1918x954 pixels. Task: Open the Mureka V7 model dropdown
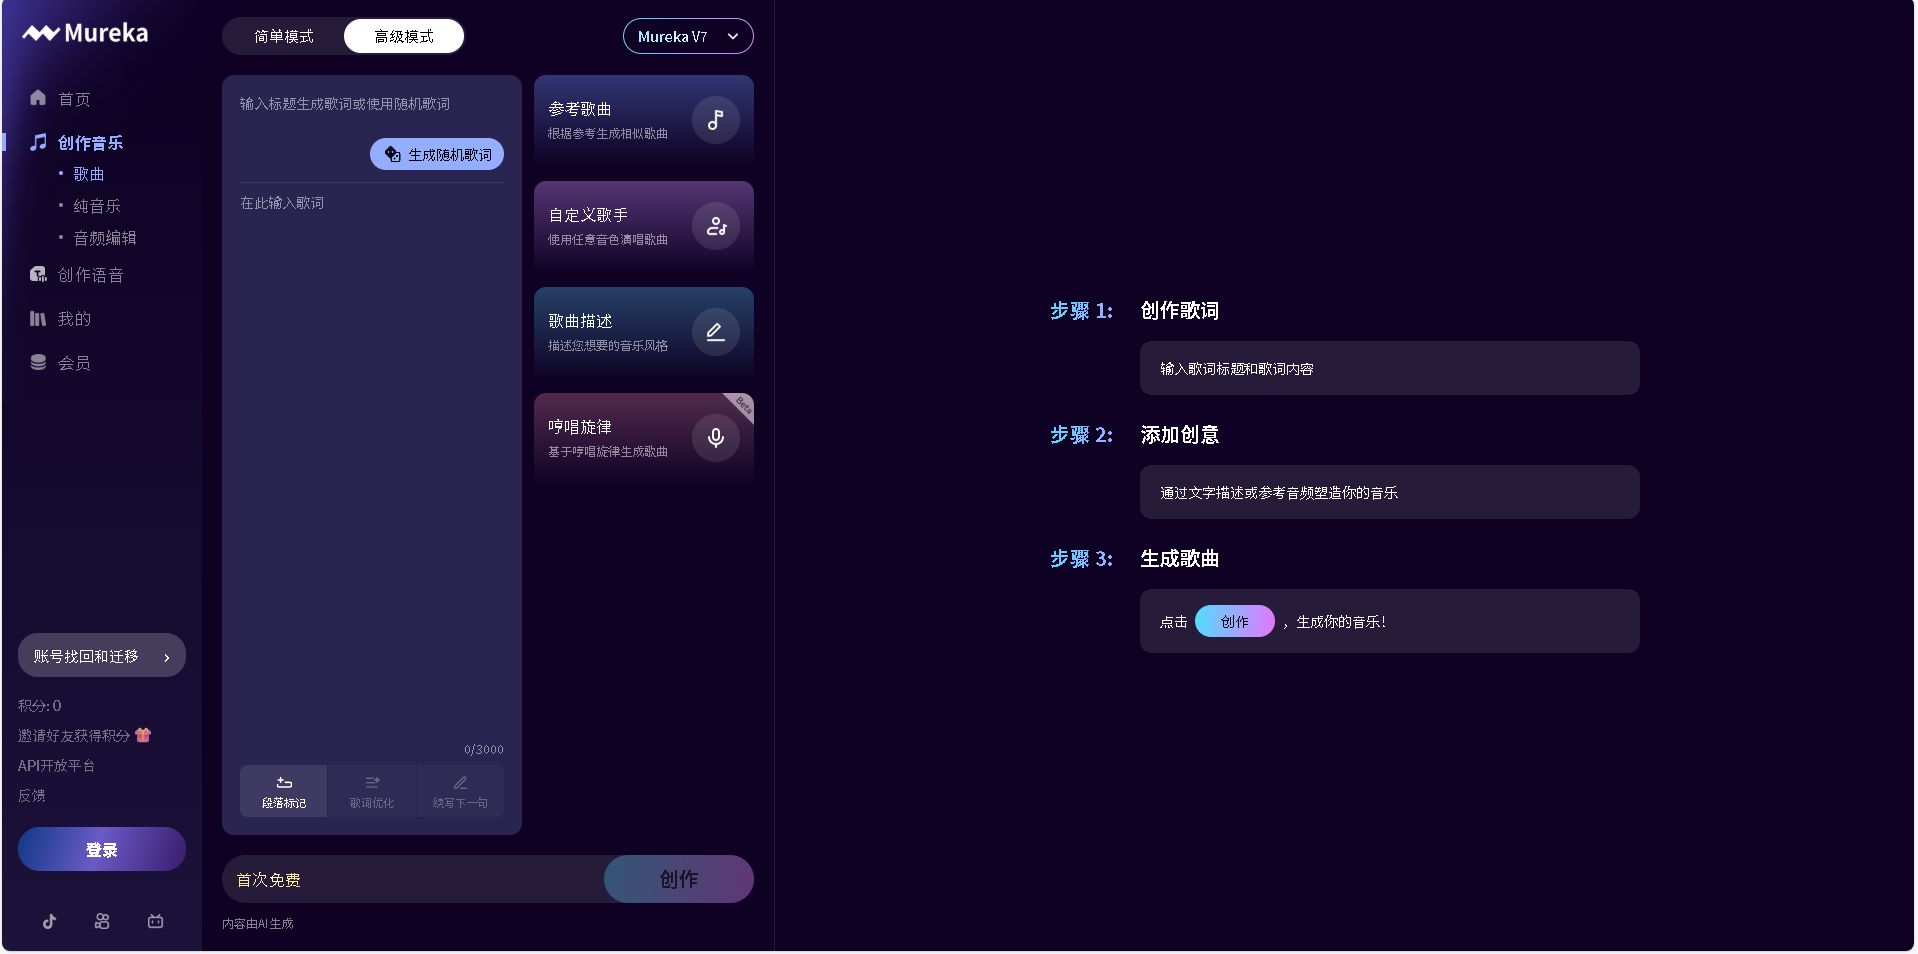(687, 35)
